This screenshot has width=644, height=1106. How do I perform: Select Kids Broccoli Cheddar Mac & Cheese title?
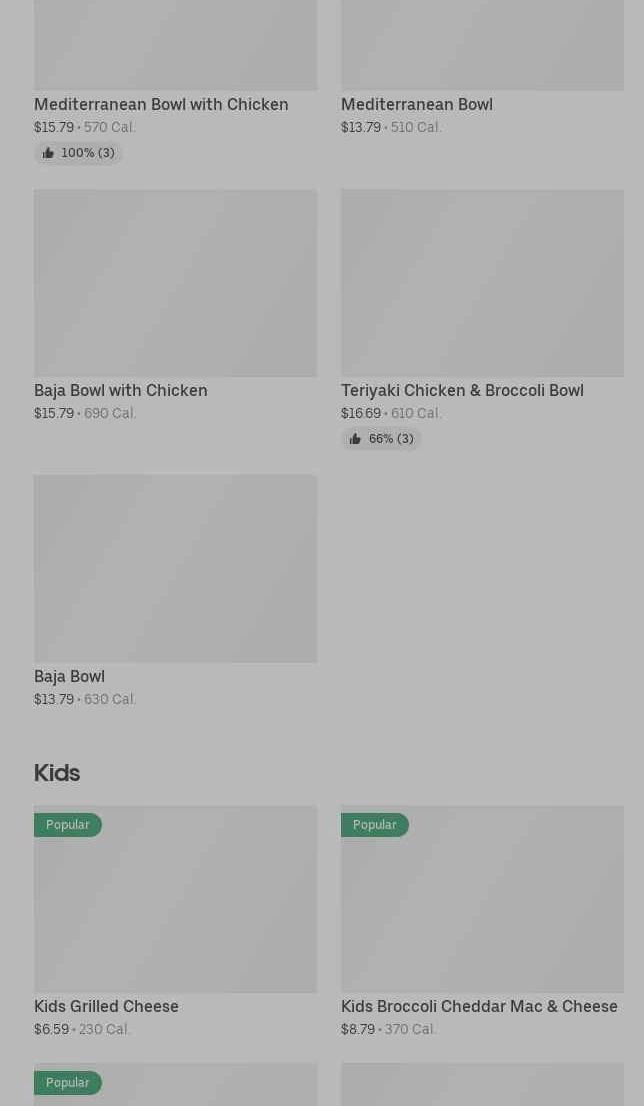[479, 1006]
